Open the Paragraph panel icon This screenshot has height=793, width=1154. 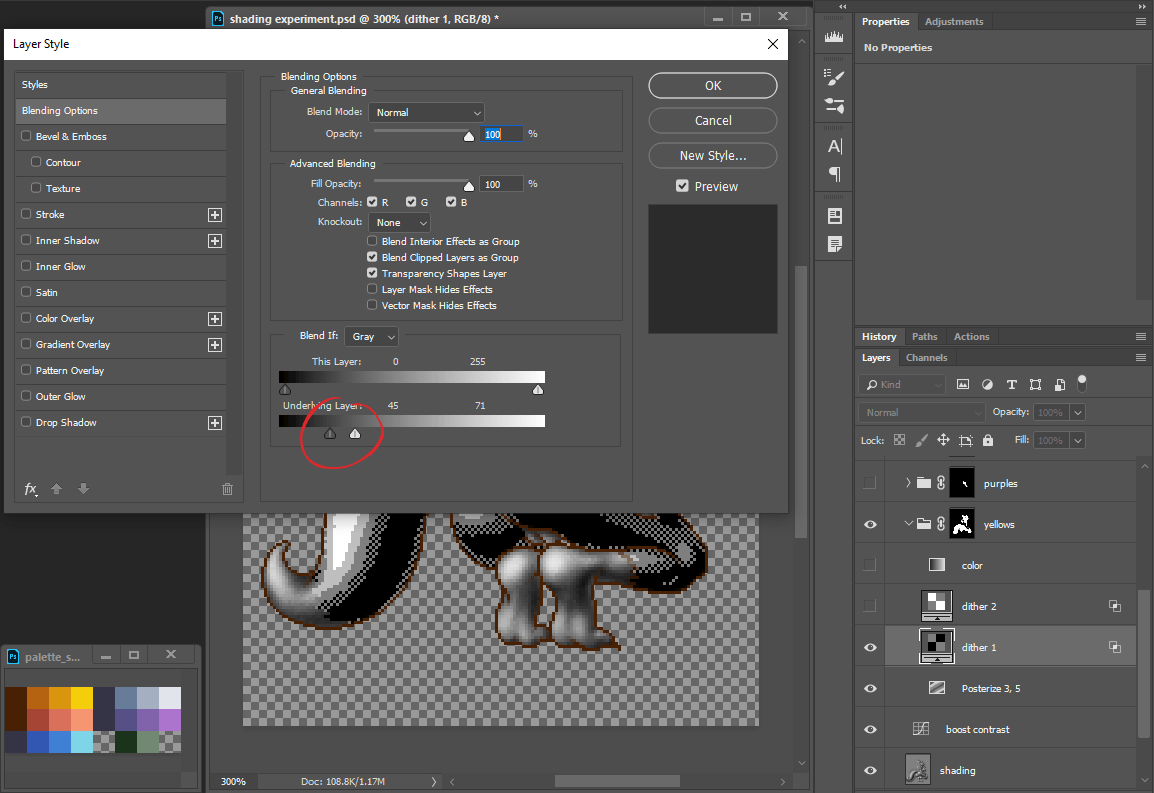(834, 174)
